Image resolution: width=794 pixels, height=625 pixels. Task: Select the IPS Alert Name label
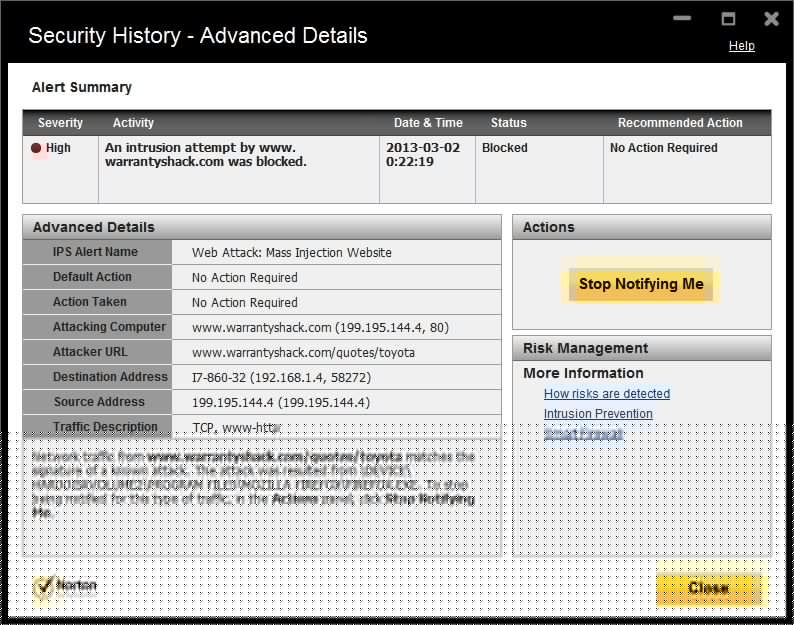point(95,252)
